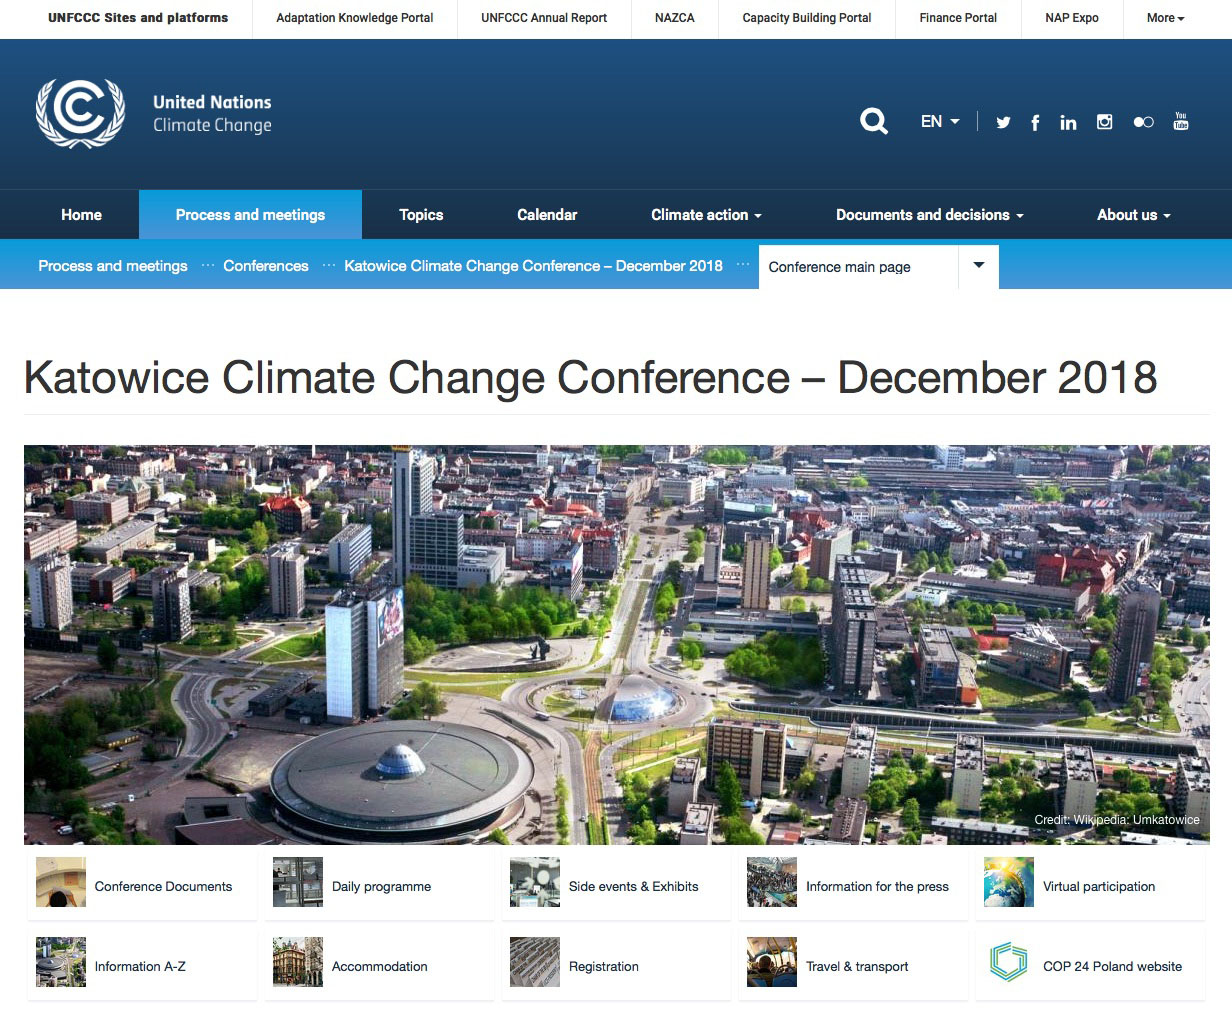The height and width of the screenshot is (1031, 1232).
Task: Select Process and meetings nav tab
Action: 250,215
